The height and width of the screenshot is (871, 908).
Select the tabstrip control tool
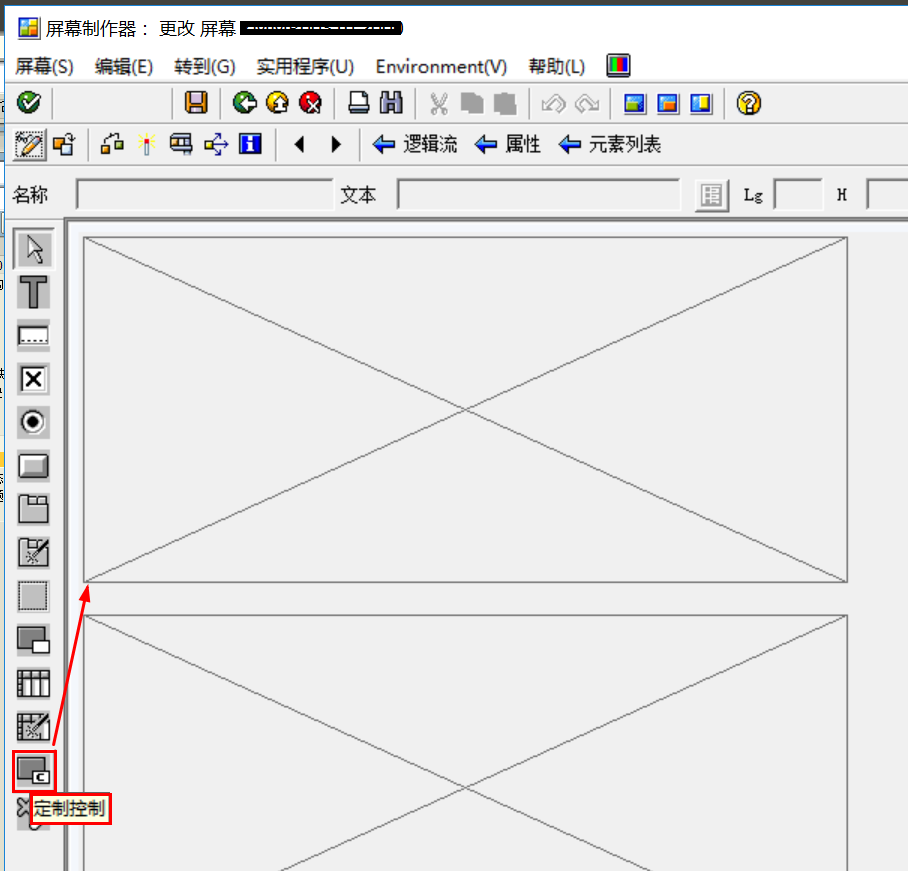click(x=34, y=509)
